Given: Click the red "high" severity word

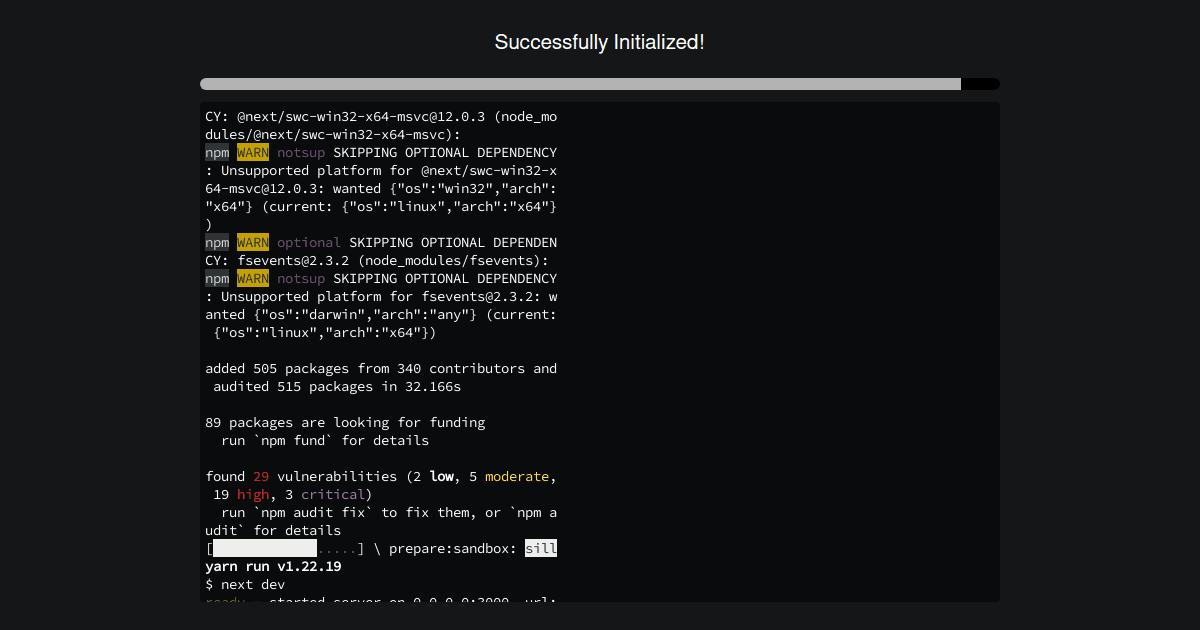Looking at the screenshot, I should tap(253, 495).
